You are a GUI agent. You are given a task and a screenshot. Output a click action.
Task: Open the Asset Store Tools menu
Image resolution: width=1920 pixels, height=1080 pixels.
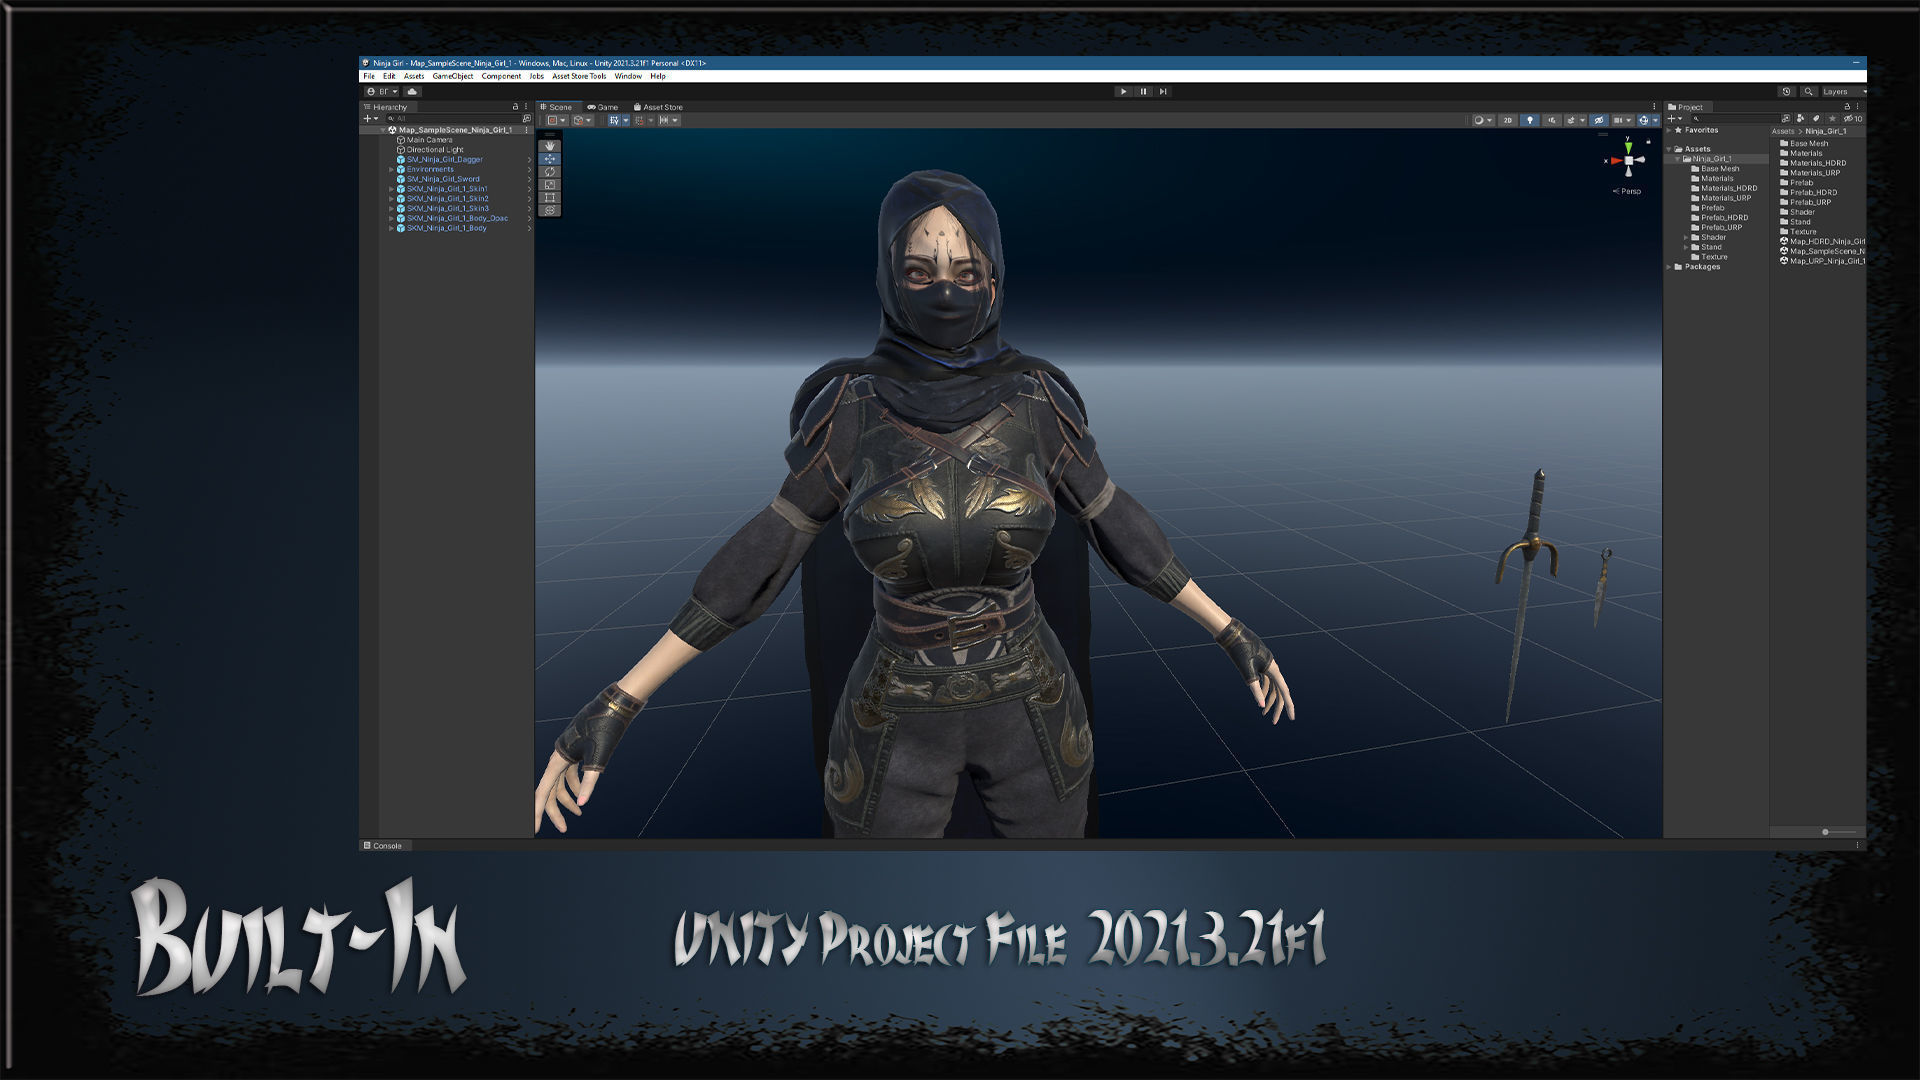pos(579,77)
